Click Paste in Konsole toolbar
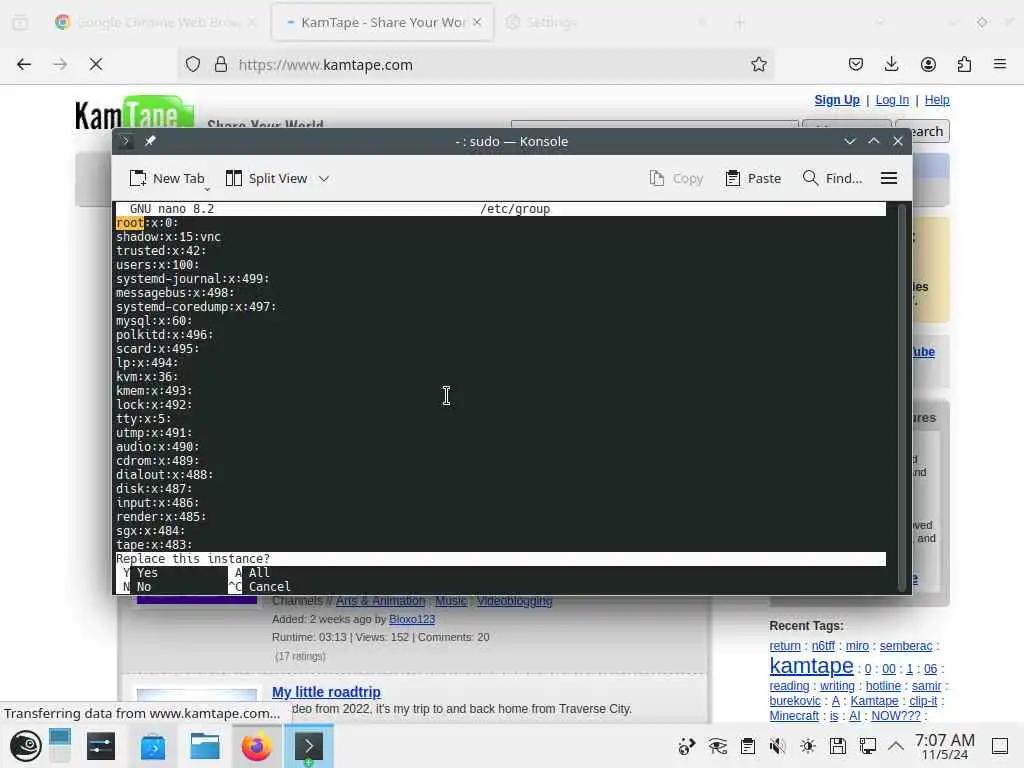 pos(753,178)
